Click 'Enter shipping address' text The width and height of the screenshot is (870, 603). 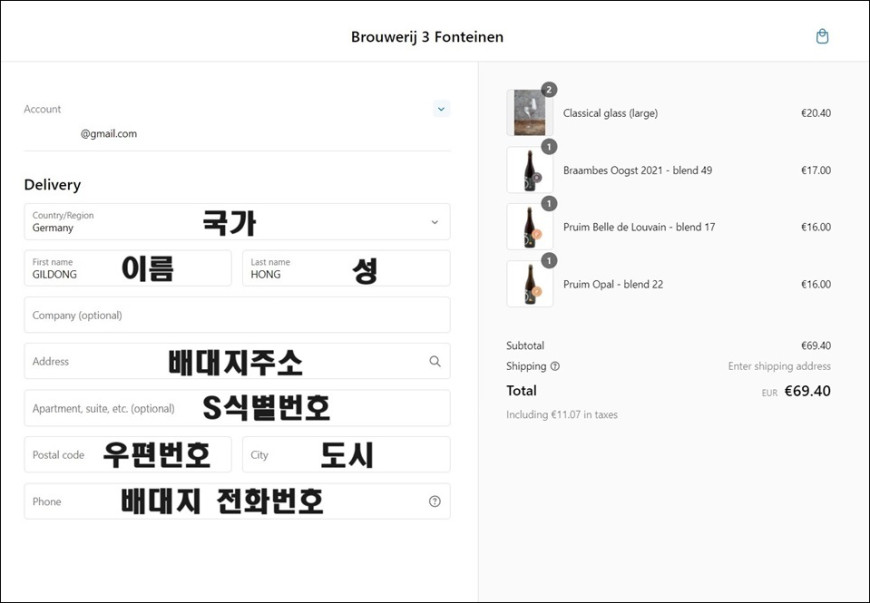[x=779, y=366]
